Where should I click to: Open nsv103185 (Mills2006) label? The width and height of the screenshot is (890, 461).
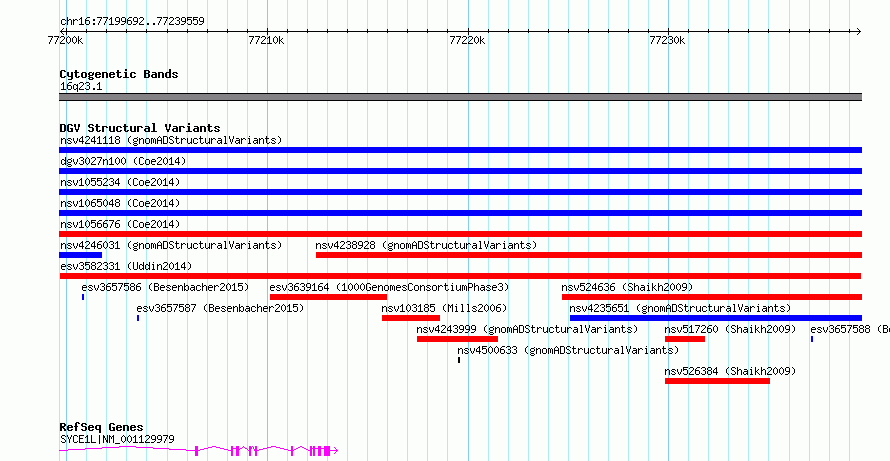point(444,308)
